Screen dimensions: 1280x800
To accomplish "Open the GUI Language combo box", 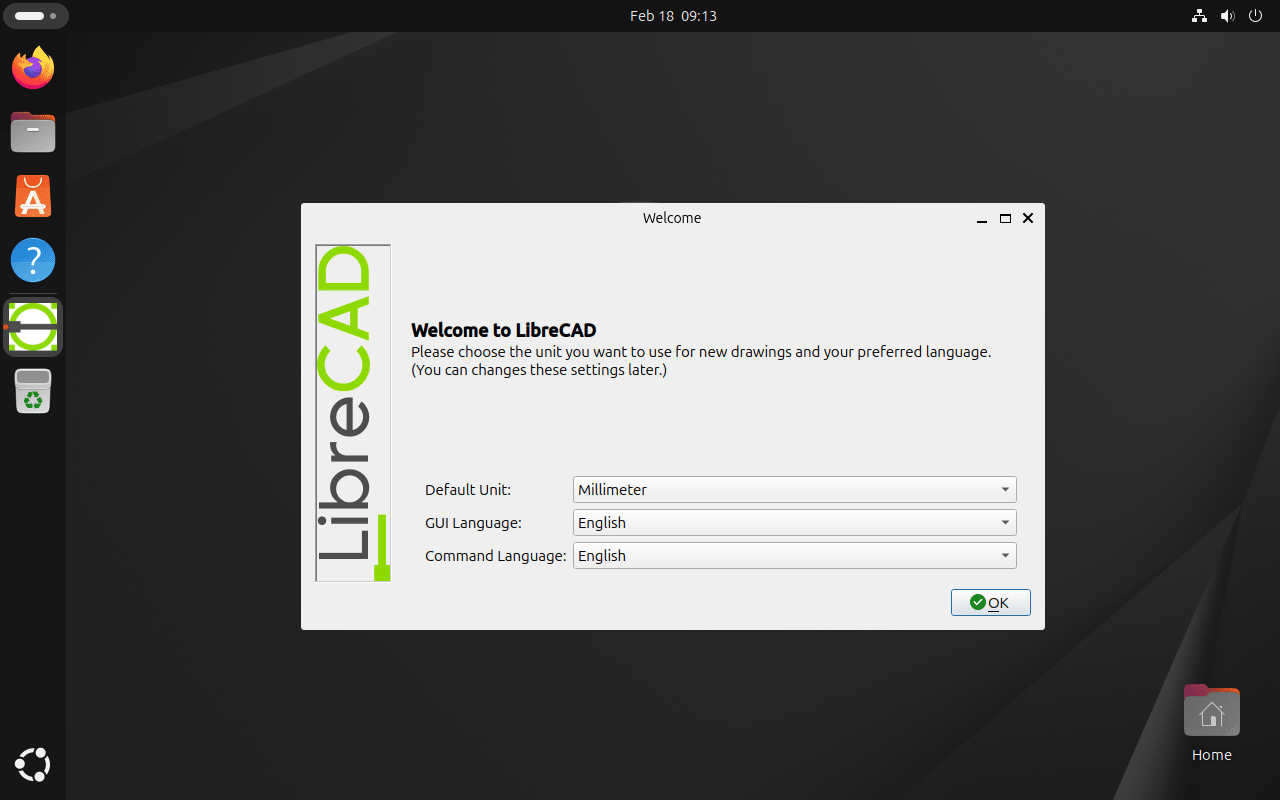I will (x=795, y=523).
